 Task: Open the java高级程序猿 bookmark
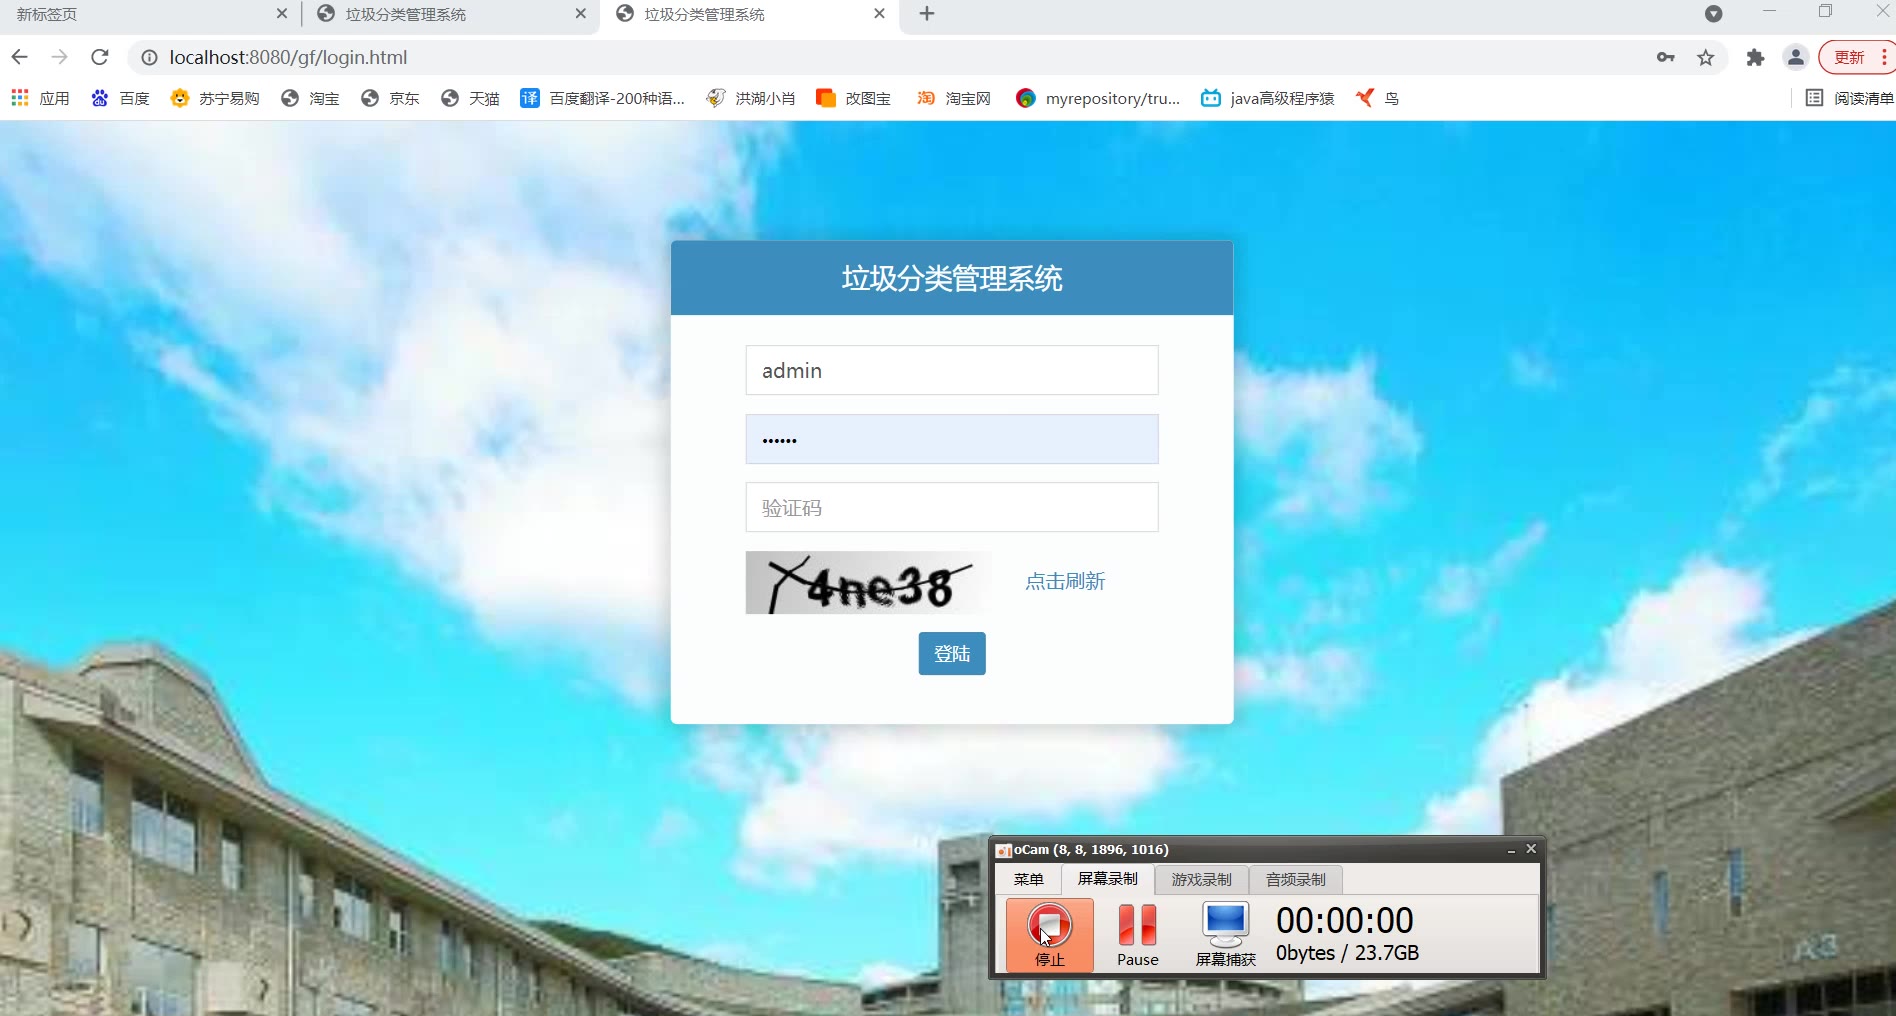(1268, 98)
